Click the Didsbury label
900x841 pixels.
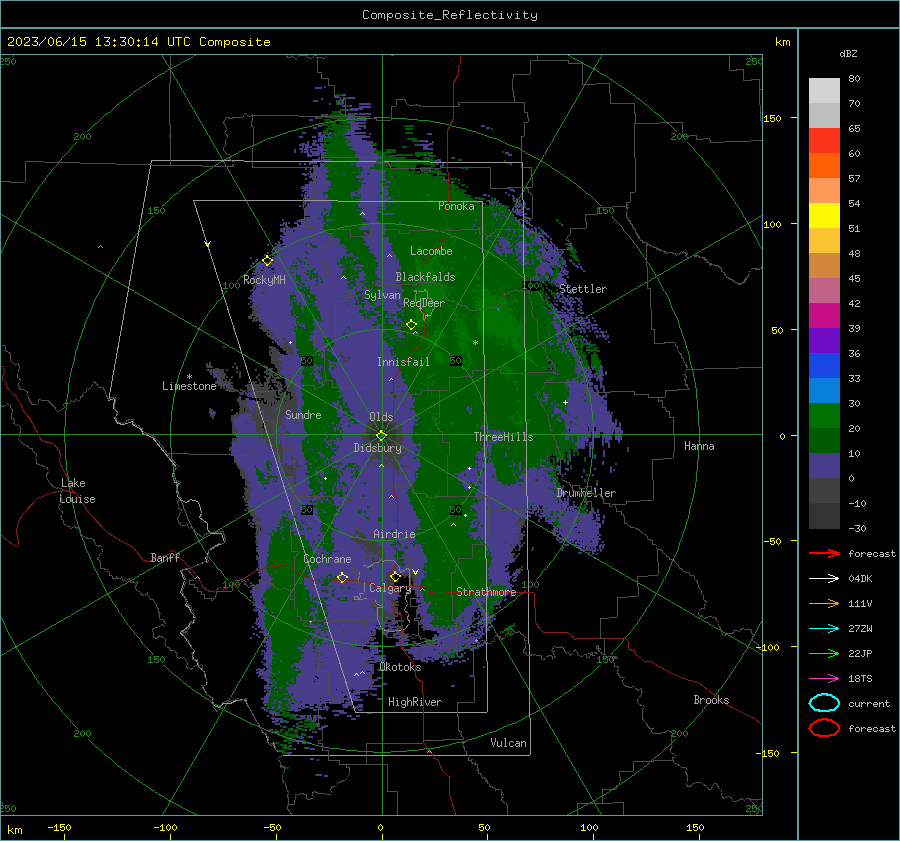pos(377,448)
